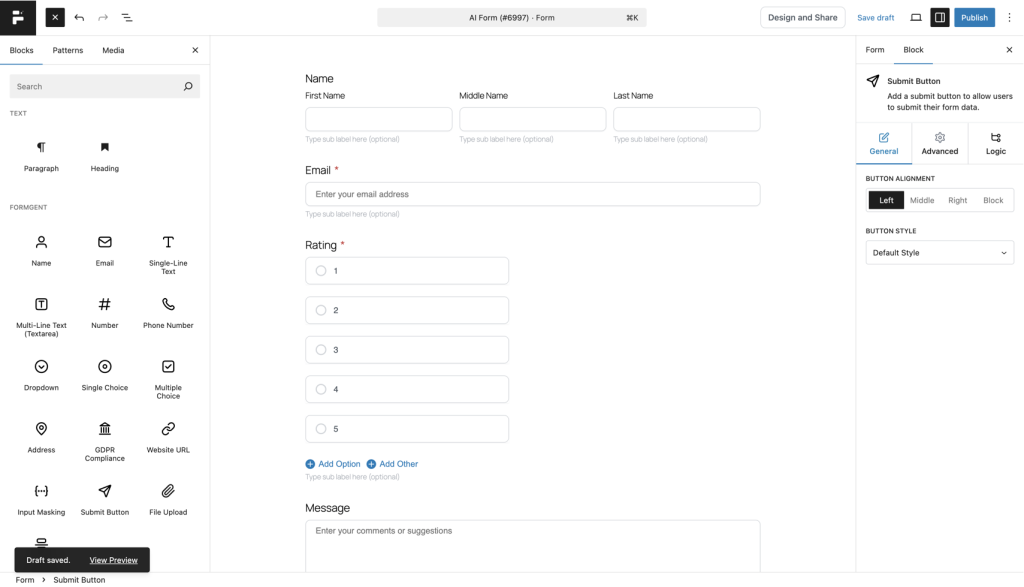Toggle the settings sidebar icon
This screenshot has height=587, width=1024.
pos(940,18)
